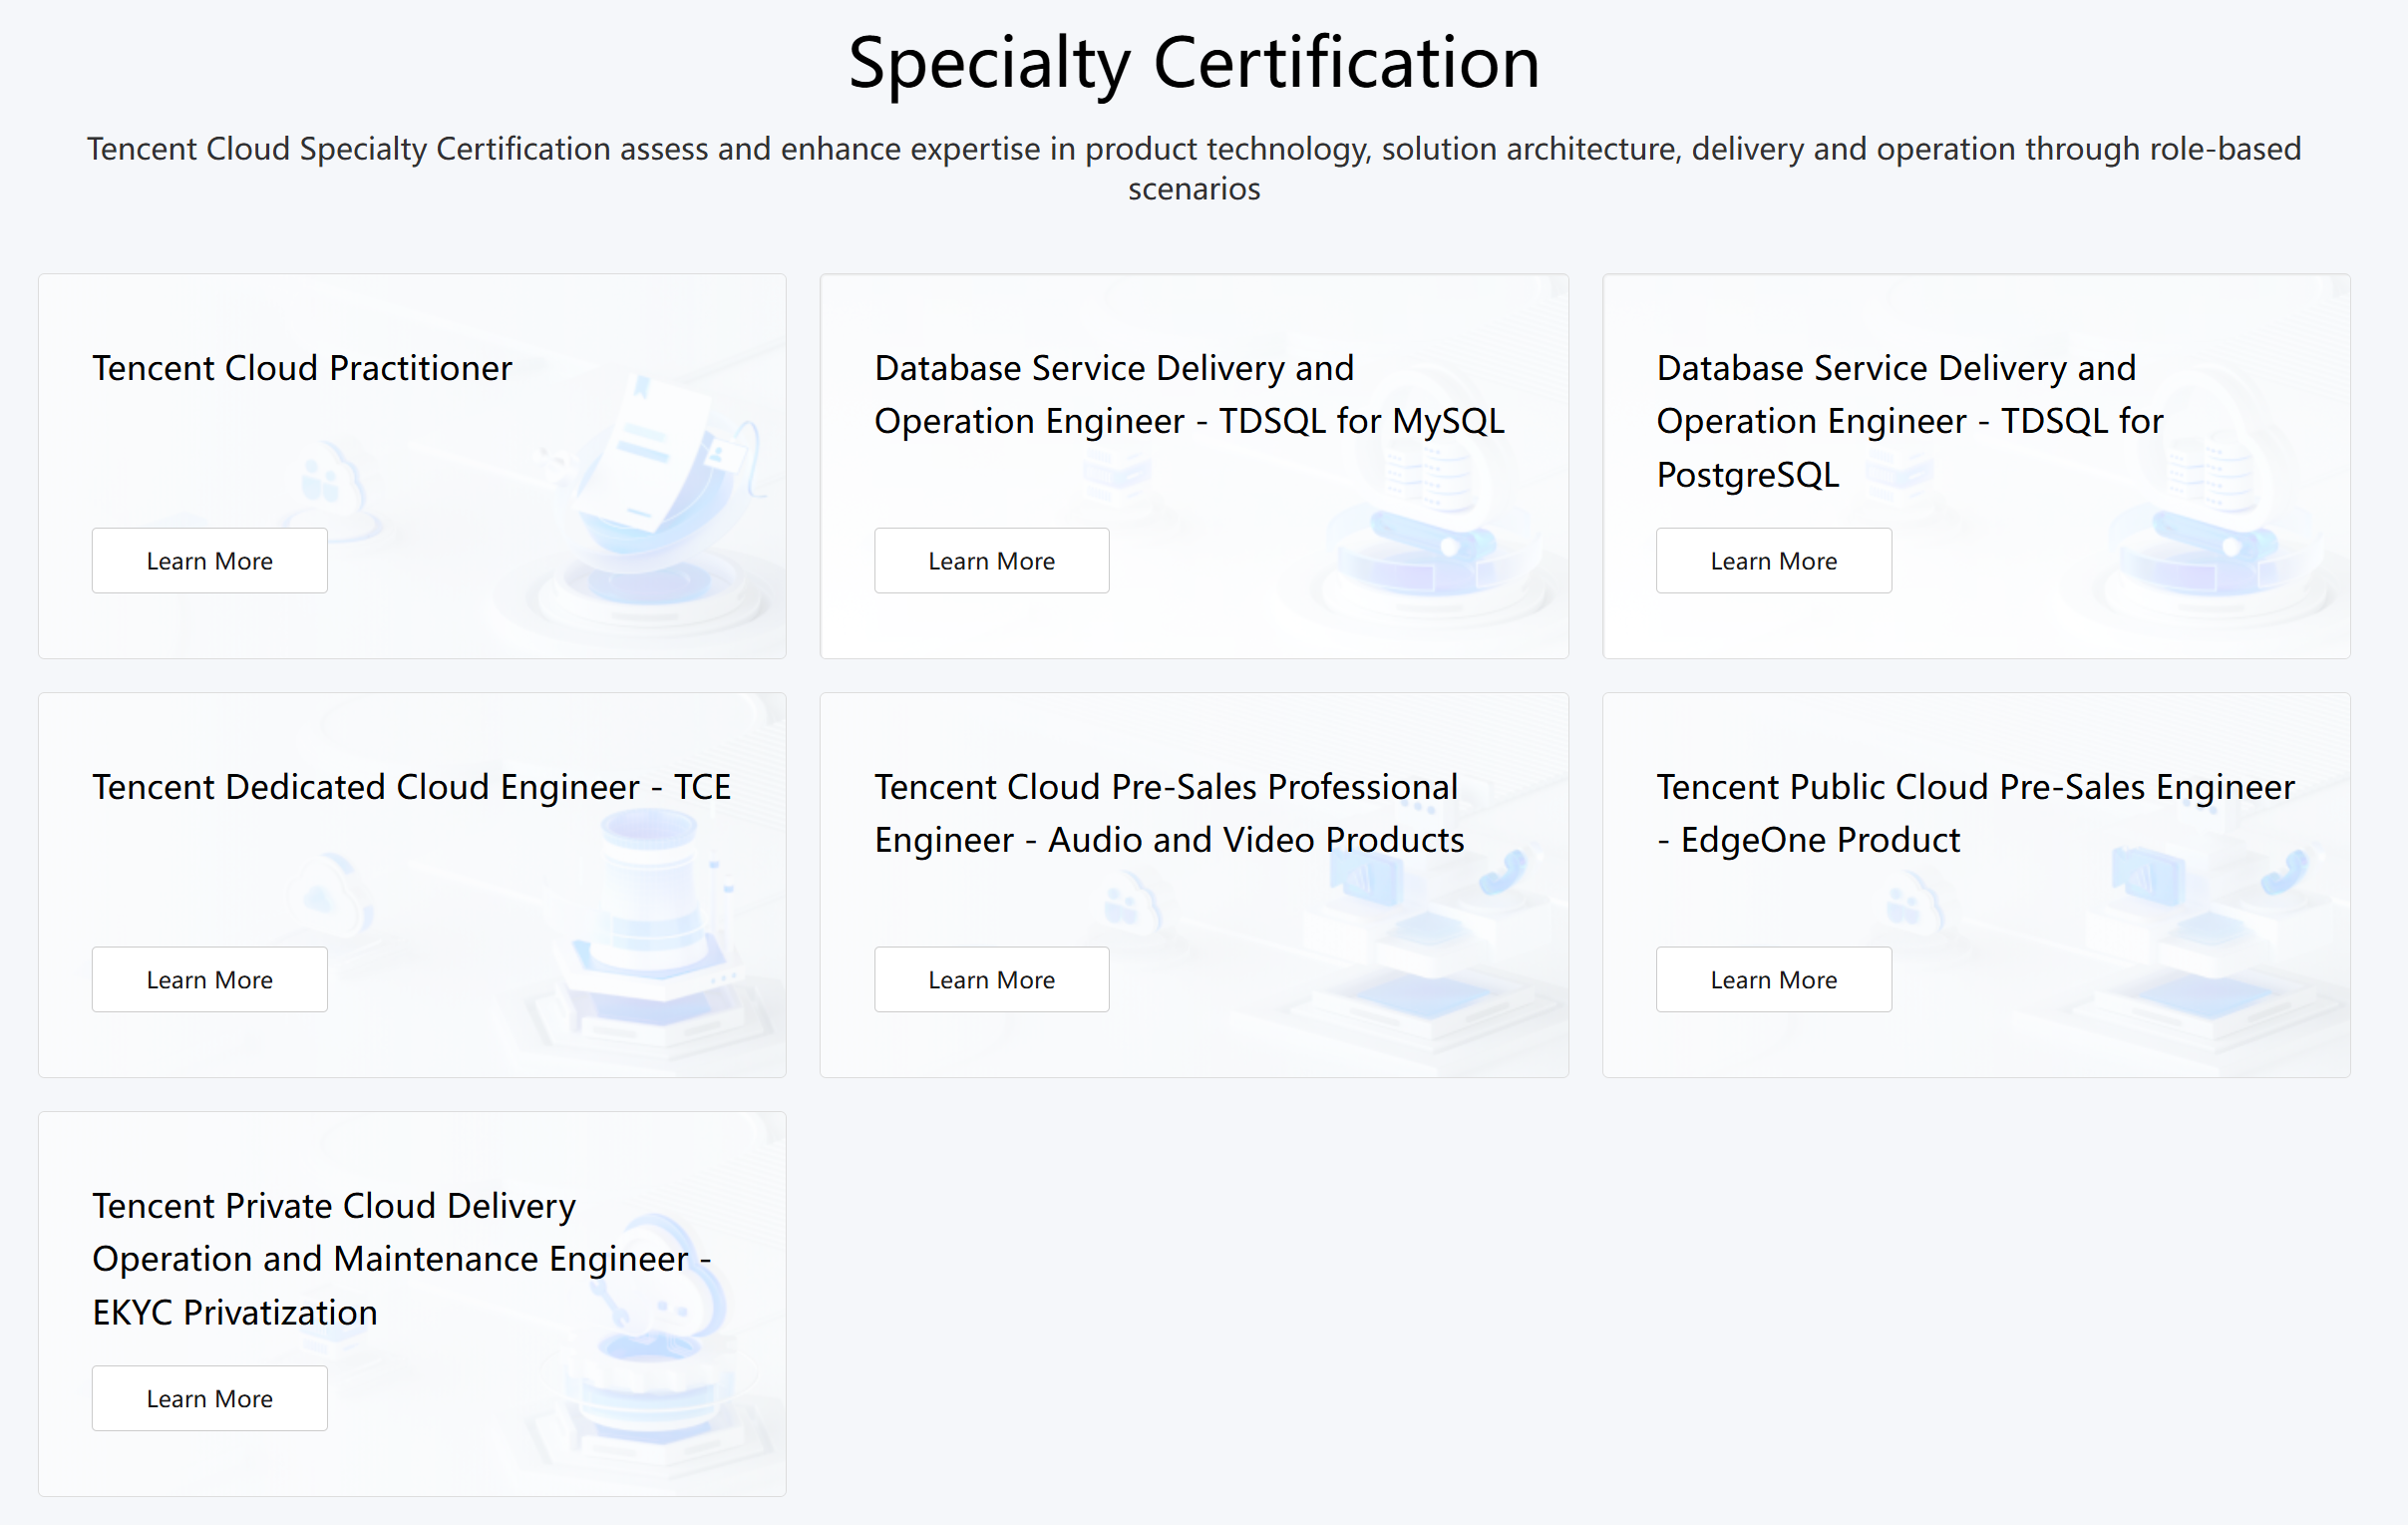Click Learn More under Tencent Cloud Practitioner
This screenshot has width=2408, height=1525.
(209, 561)
